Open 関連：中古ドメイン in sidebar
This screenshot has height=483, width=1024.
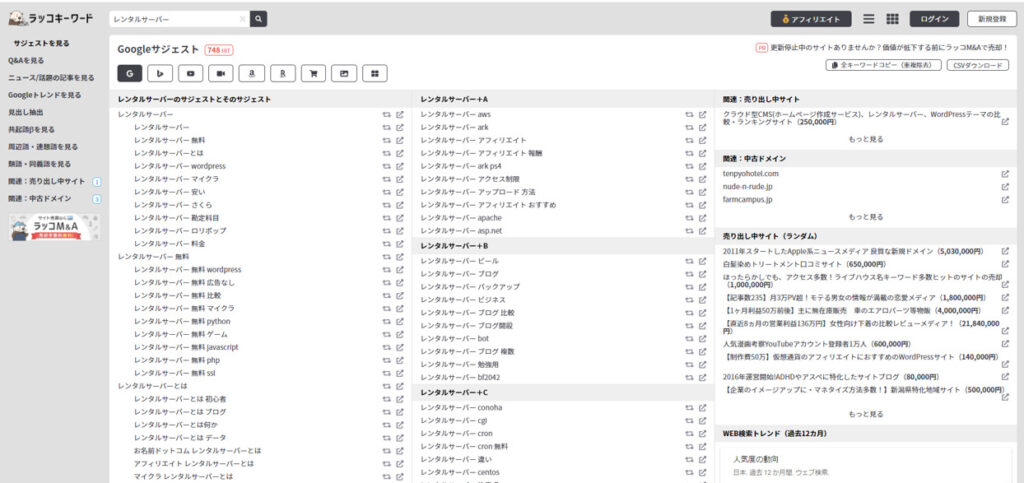coord(39,198)
